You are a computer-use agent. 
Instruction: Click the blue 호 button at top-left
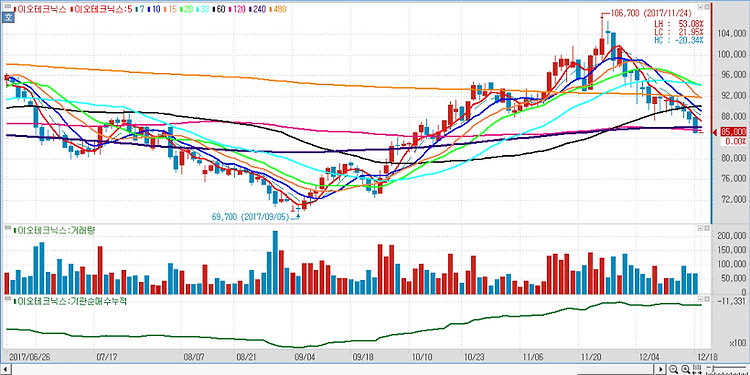click(x=8, y=17)
